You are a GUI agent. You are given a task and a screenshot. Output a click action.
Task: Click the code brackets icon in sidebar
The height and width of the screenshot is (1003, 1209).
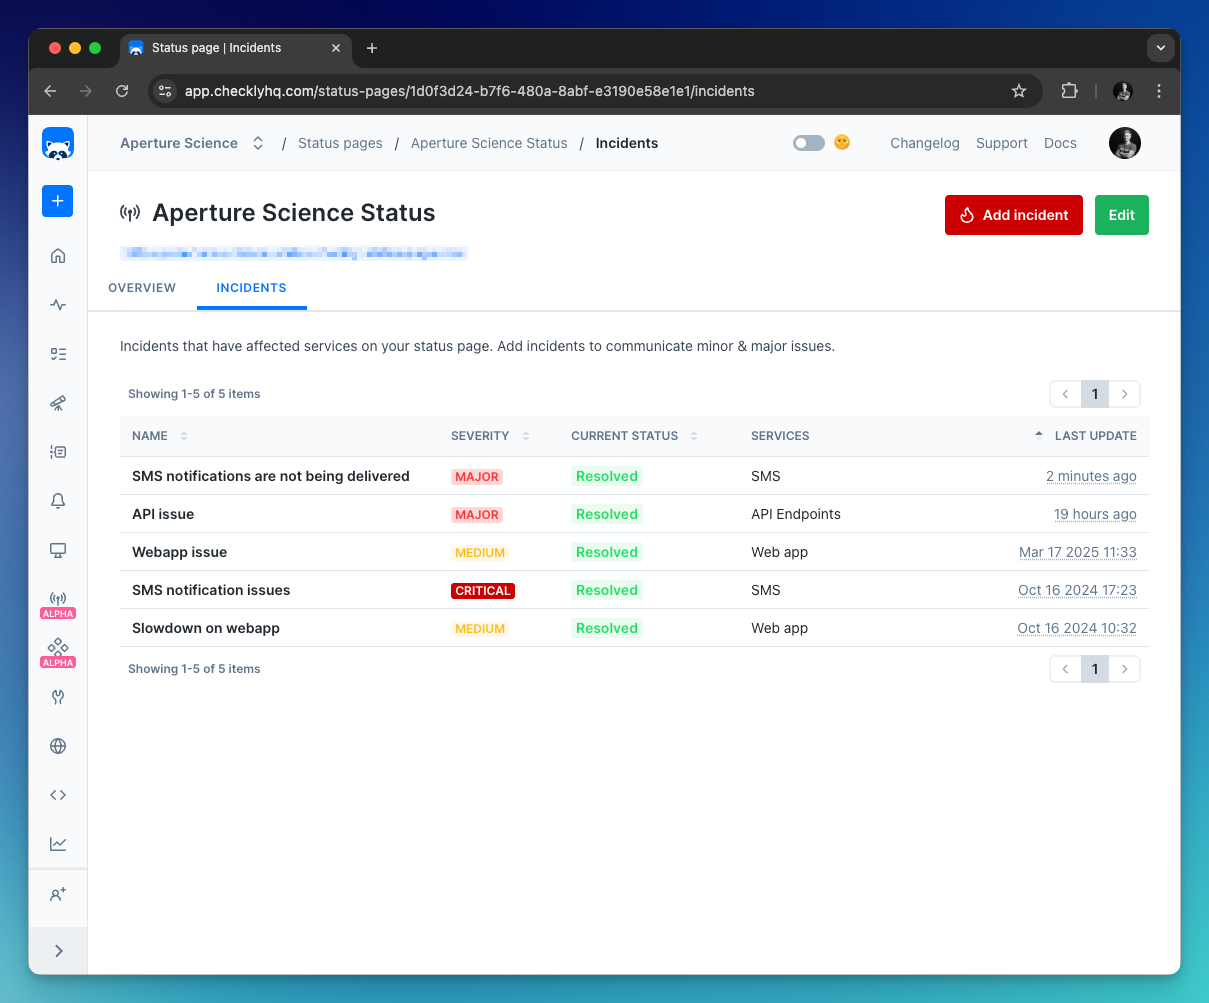[58, 795]
